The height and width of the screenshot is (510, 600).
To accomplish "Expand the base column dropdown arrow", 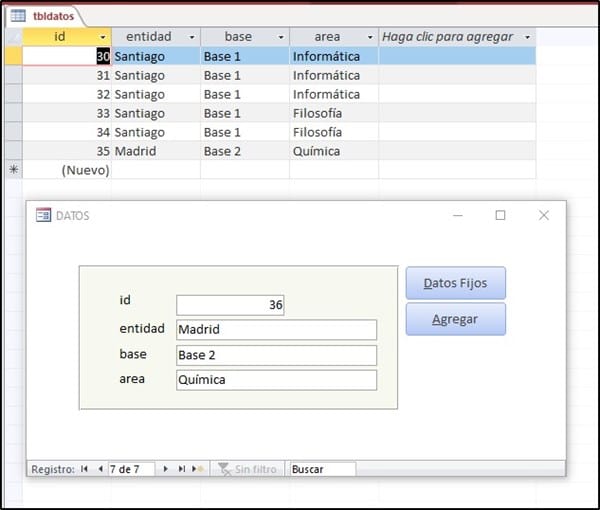I will [x=280, y=37].
